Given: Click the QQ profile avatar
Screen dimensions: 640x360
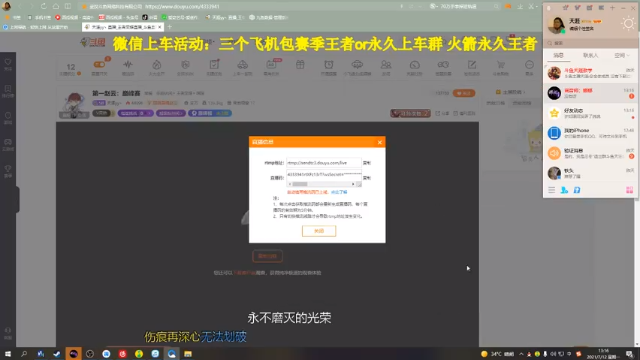Looking at the screenshot, I should [556, 25].
